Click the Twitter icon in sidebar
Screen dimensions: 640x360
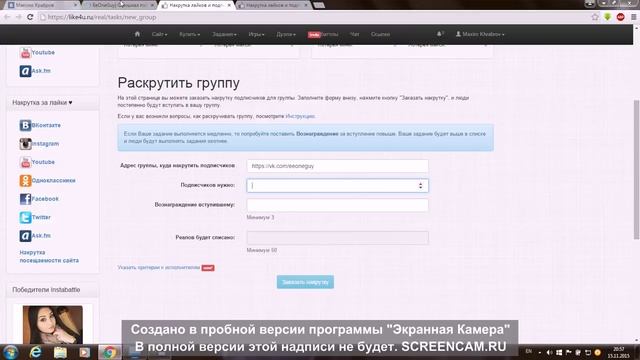click(25, 217)
